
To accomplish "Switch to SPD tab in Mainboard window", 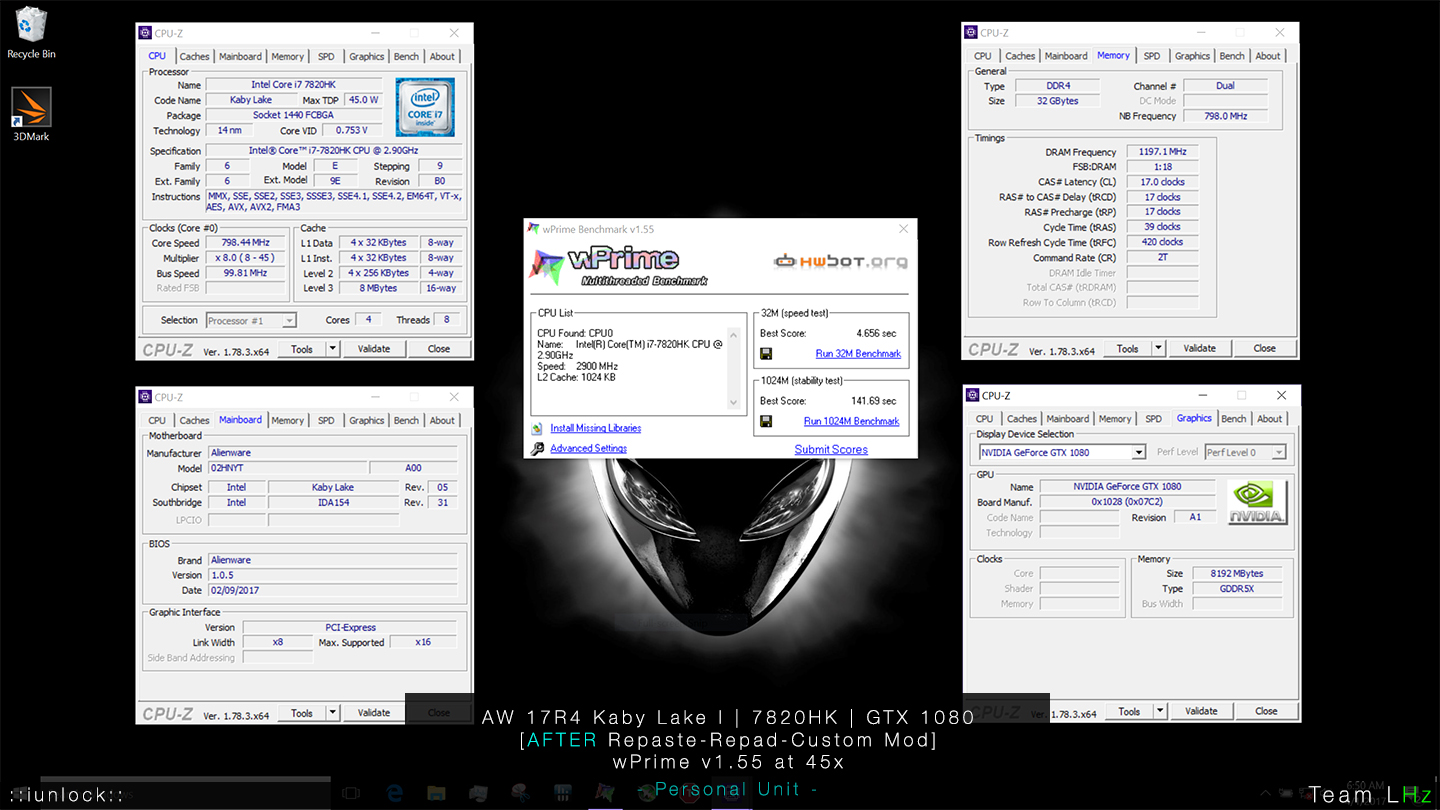I will point(326,420).
